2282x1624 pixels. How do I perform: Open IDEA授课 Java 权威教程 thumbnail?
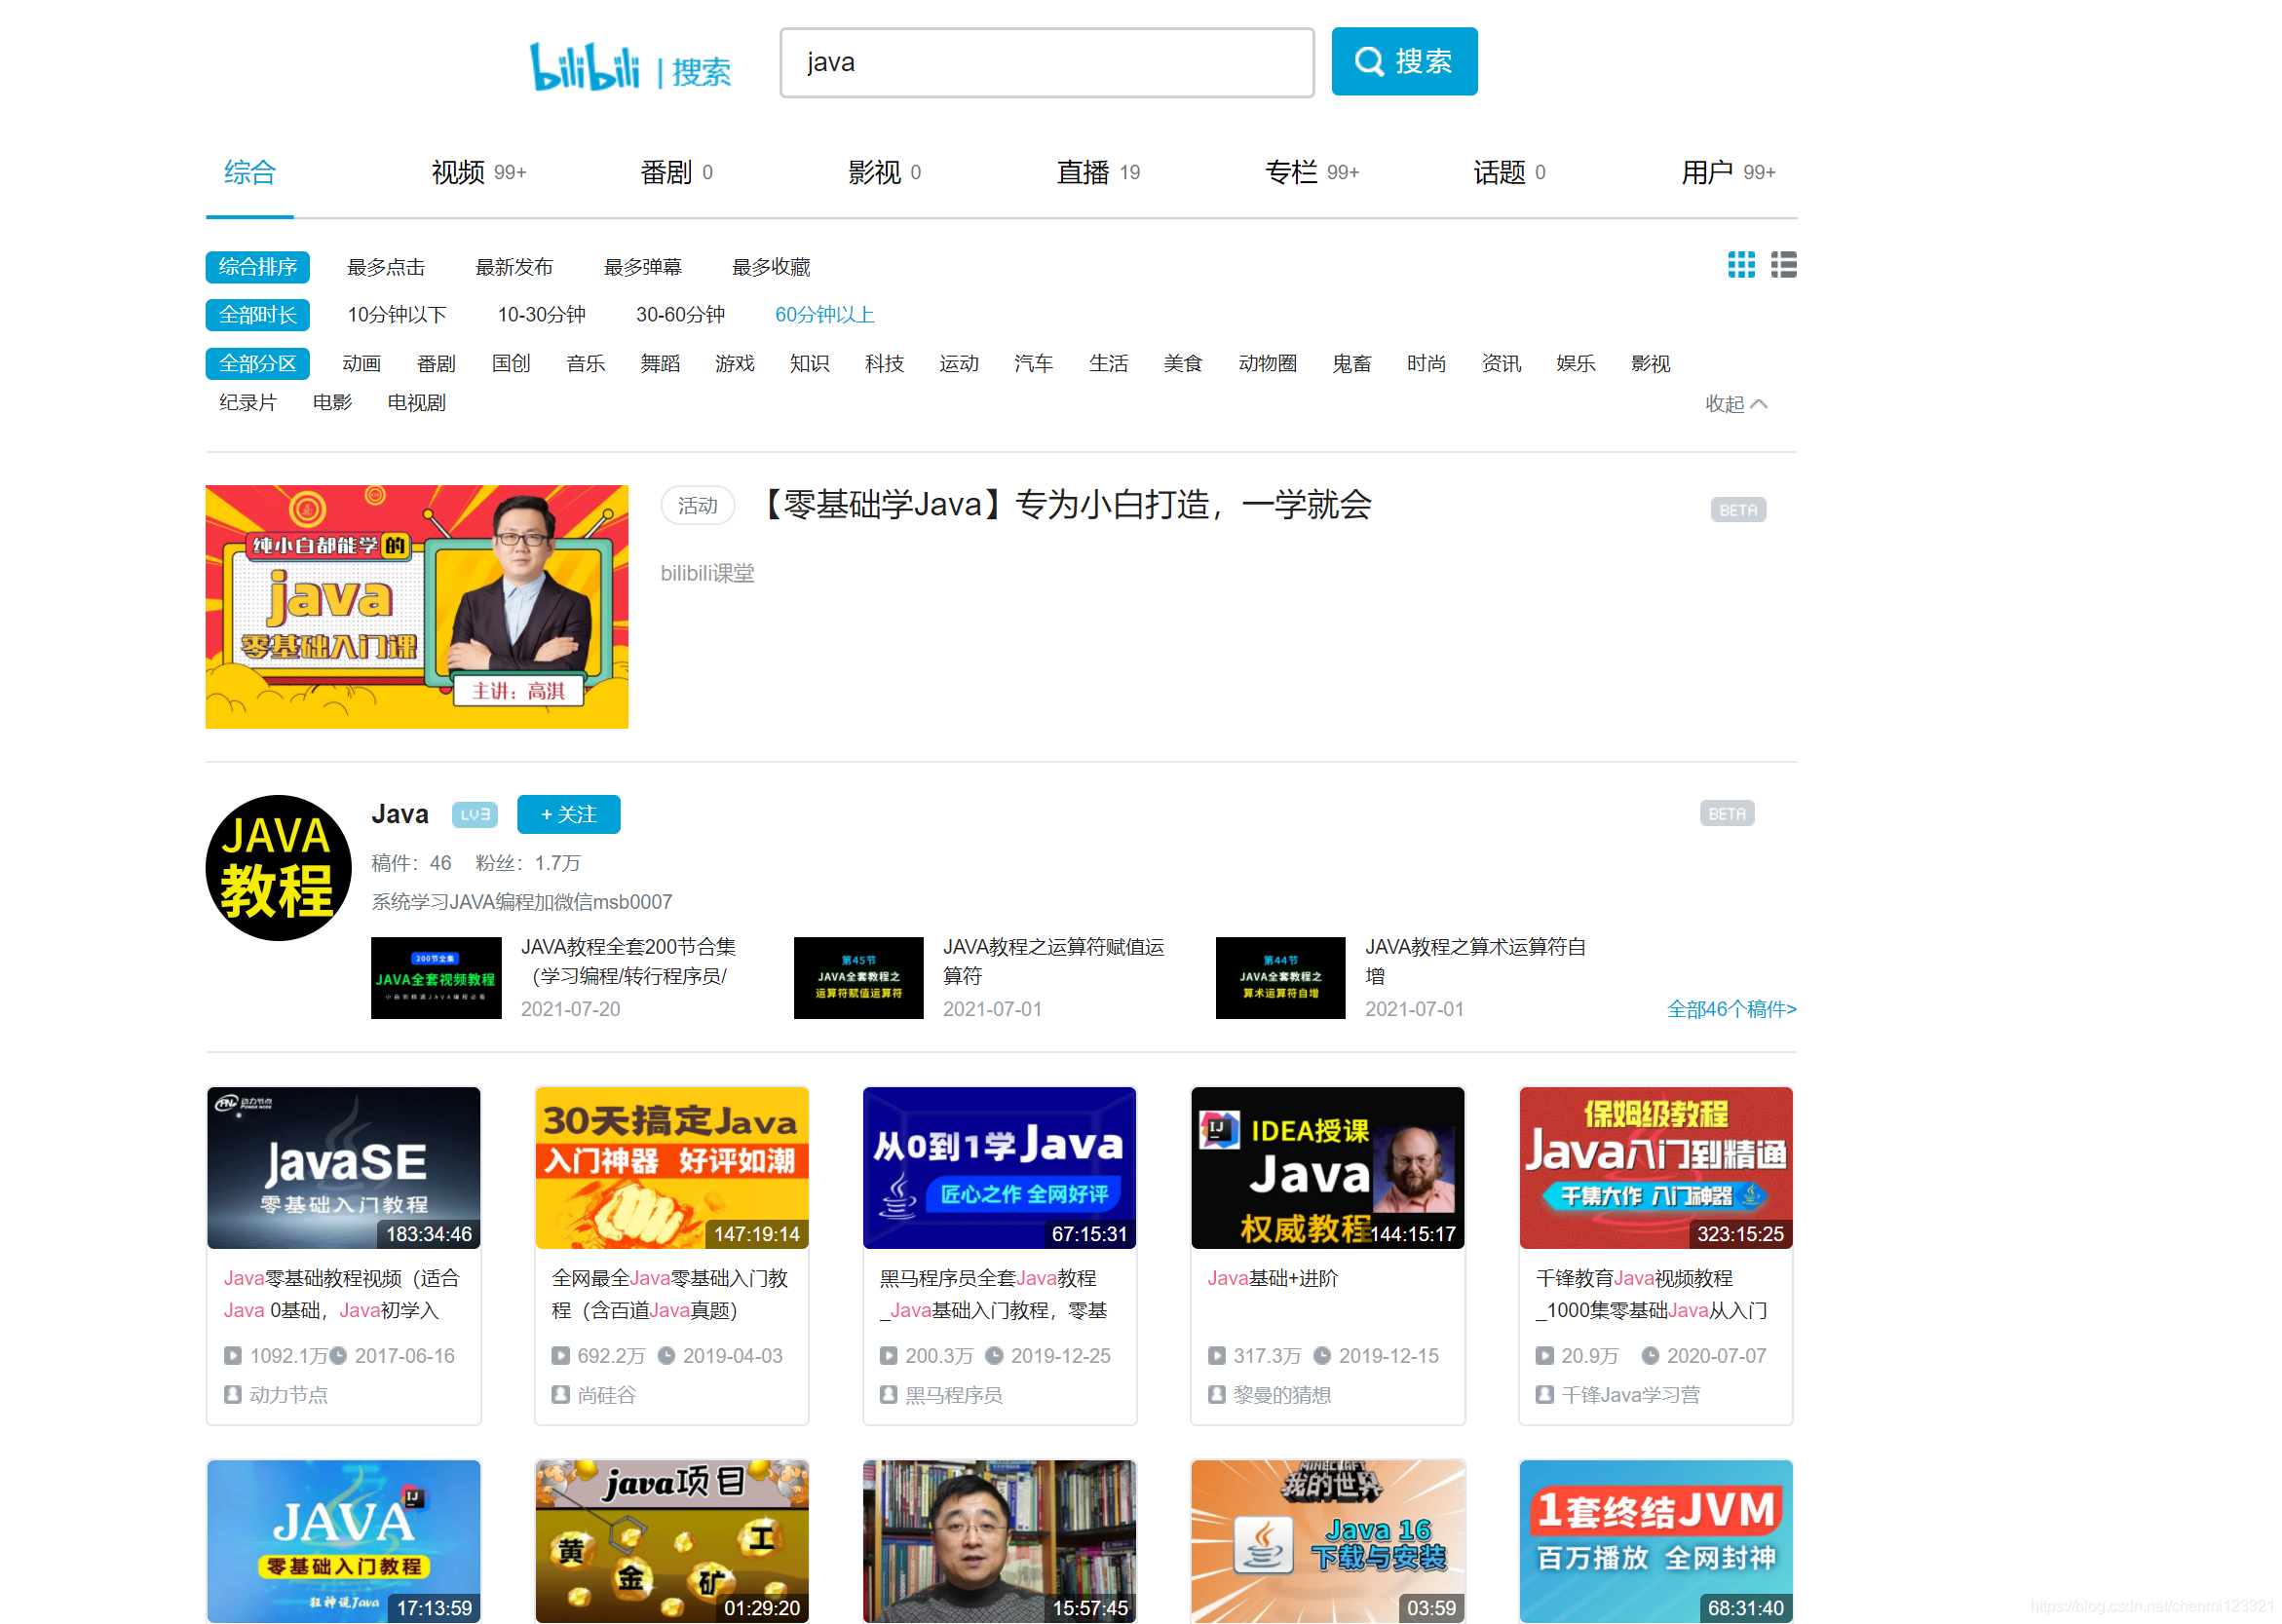(x=1328, y=1168)
